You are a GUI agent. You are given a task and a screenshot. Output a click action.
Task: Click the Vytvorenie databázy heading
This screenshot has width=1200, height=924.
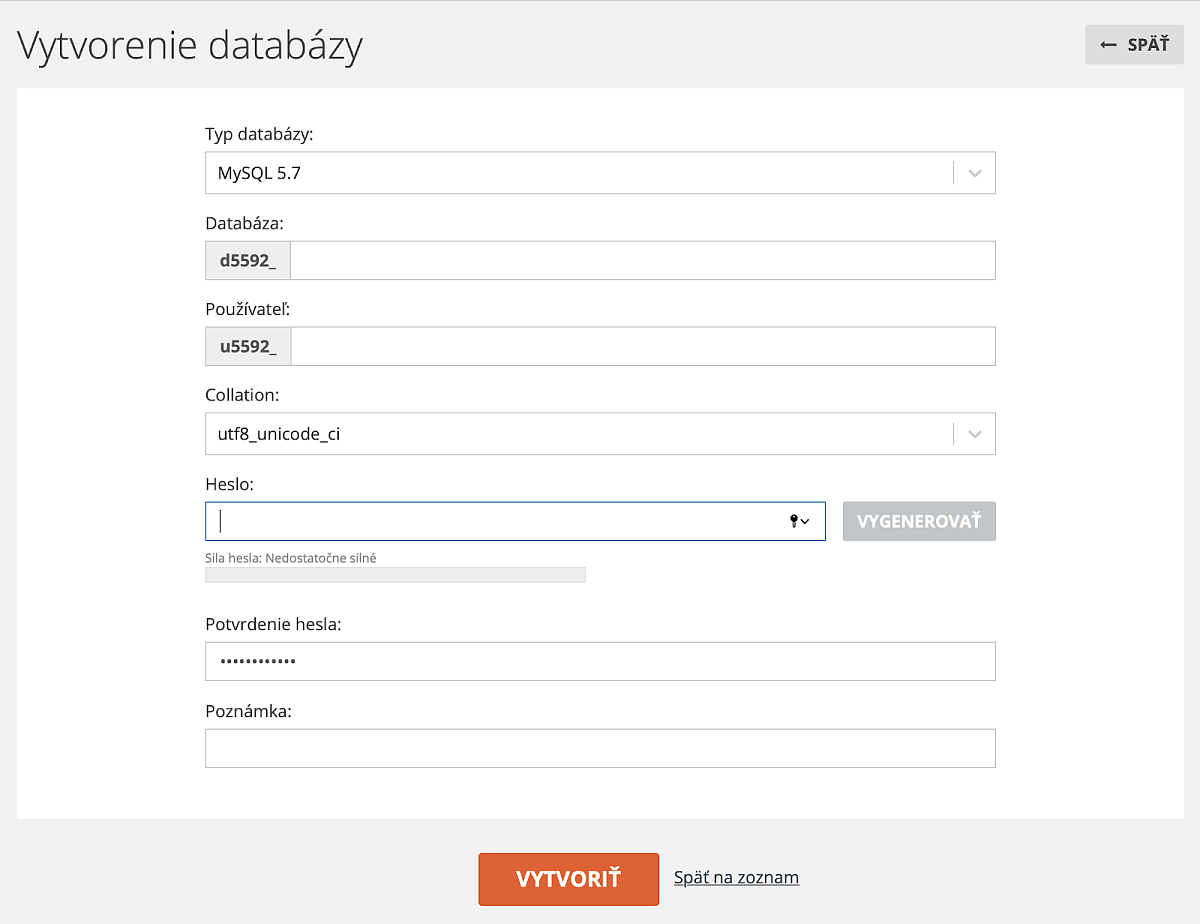[x=190, y=46]
